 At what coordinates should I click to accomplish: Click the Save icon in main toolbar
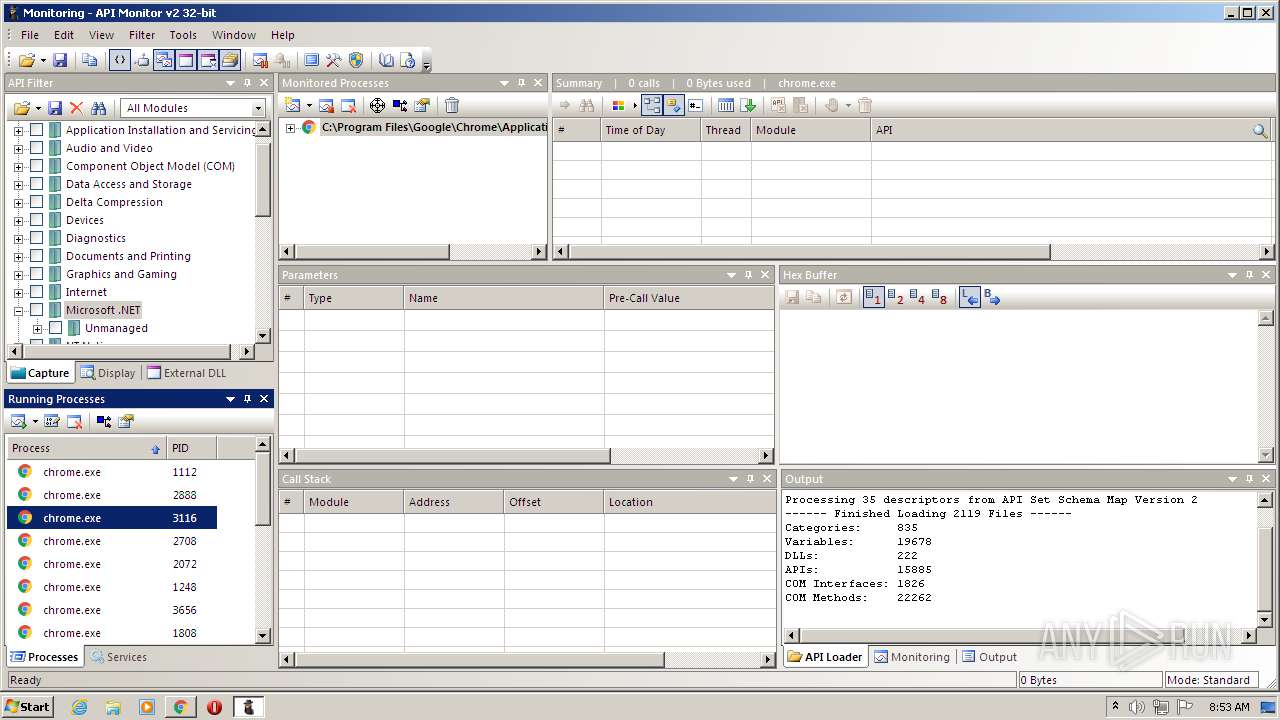click(60, 60)
